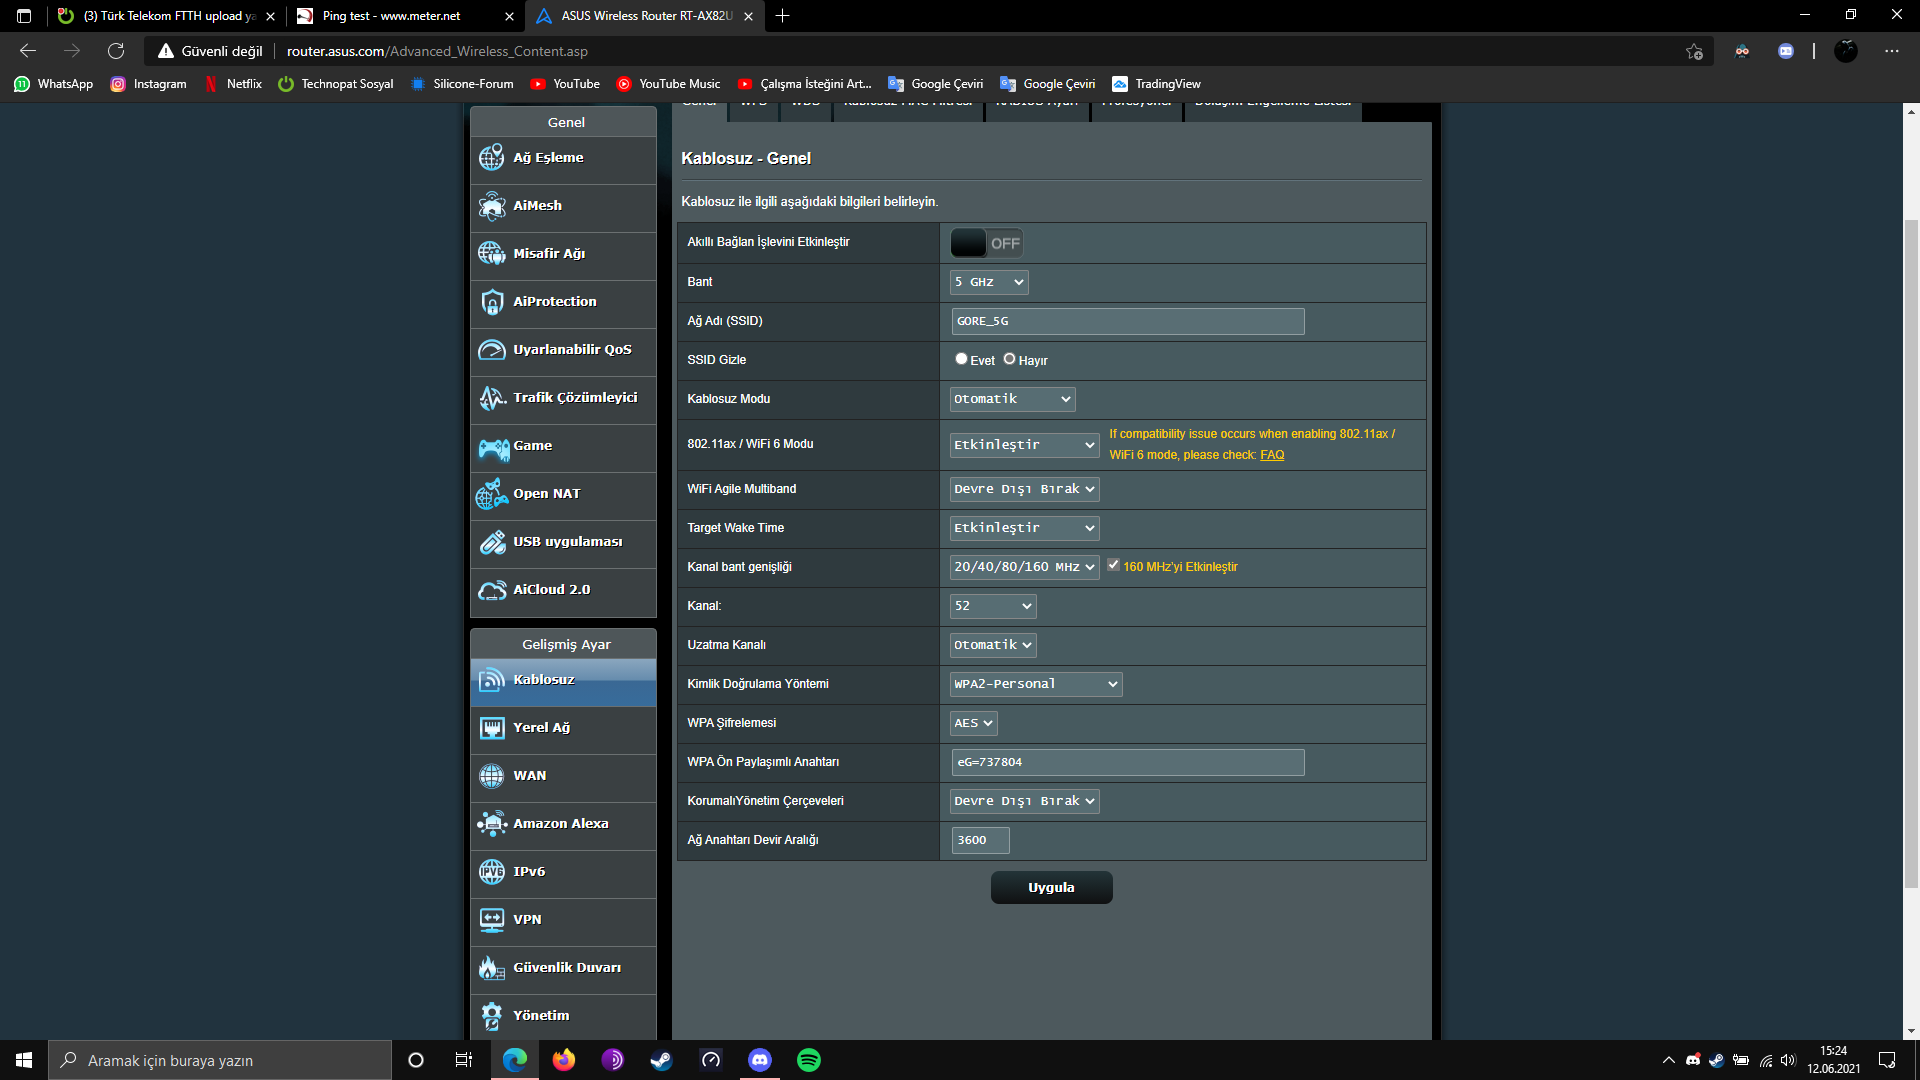Launch Spotify from the taskbar
The width and height of the screenshot is (1920, 1080).
click(x=808, y=1060)
